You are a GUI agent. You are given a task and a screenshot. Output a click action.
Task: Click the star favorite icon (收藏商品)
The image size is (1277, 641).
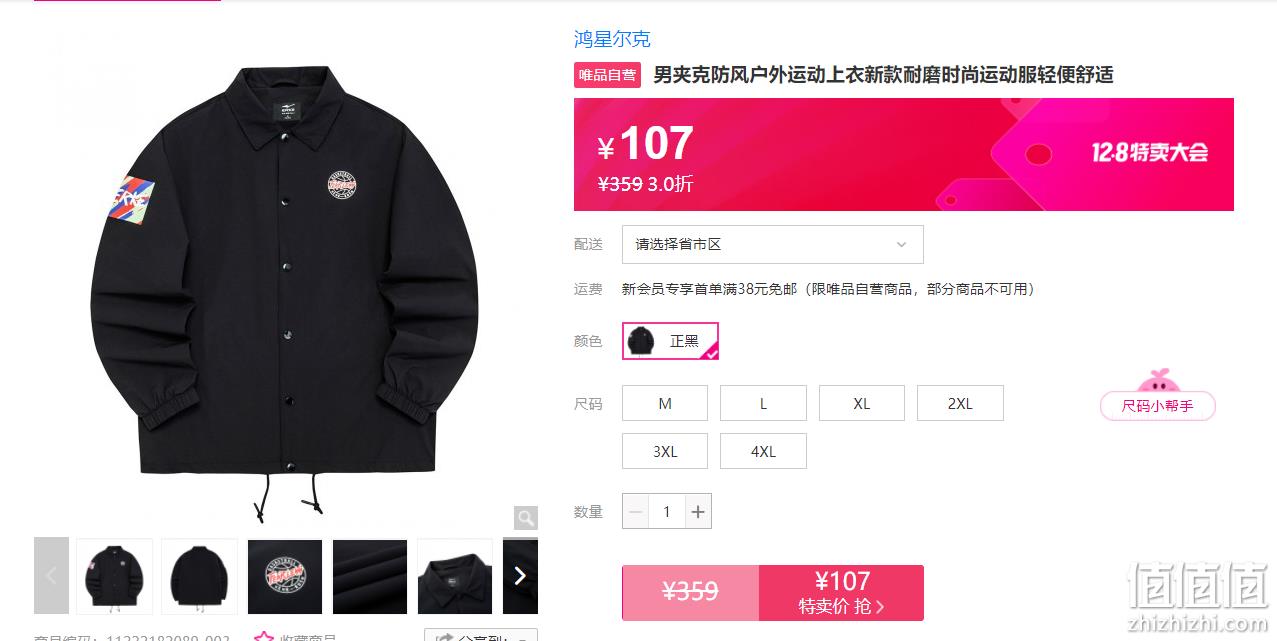pos(264,636)
